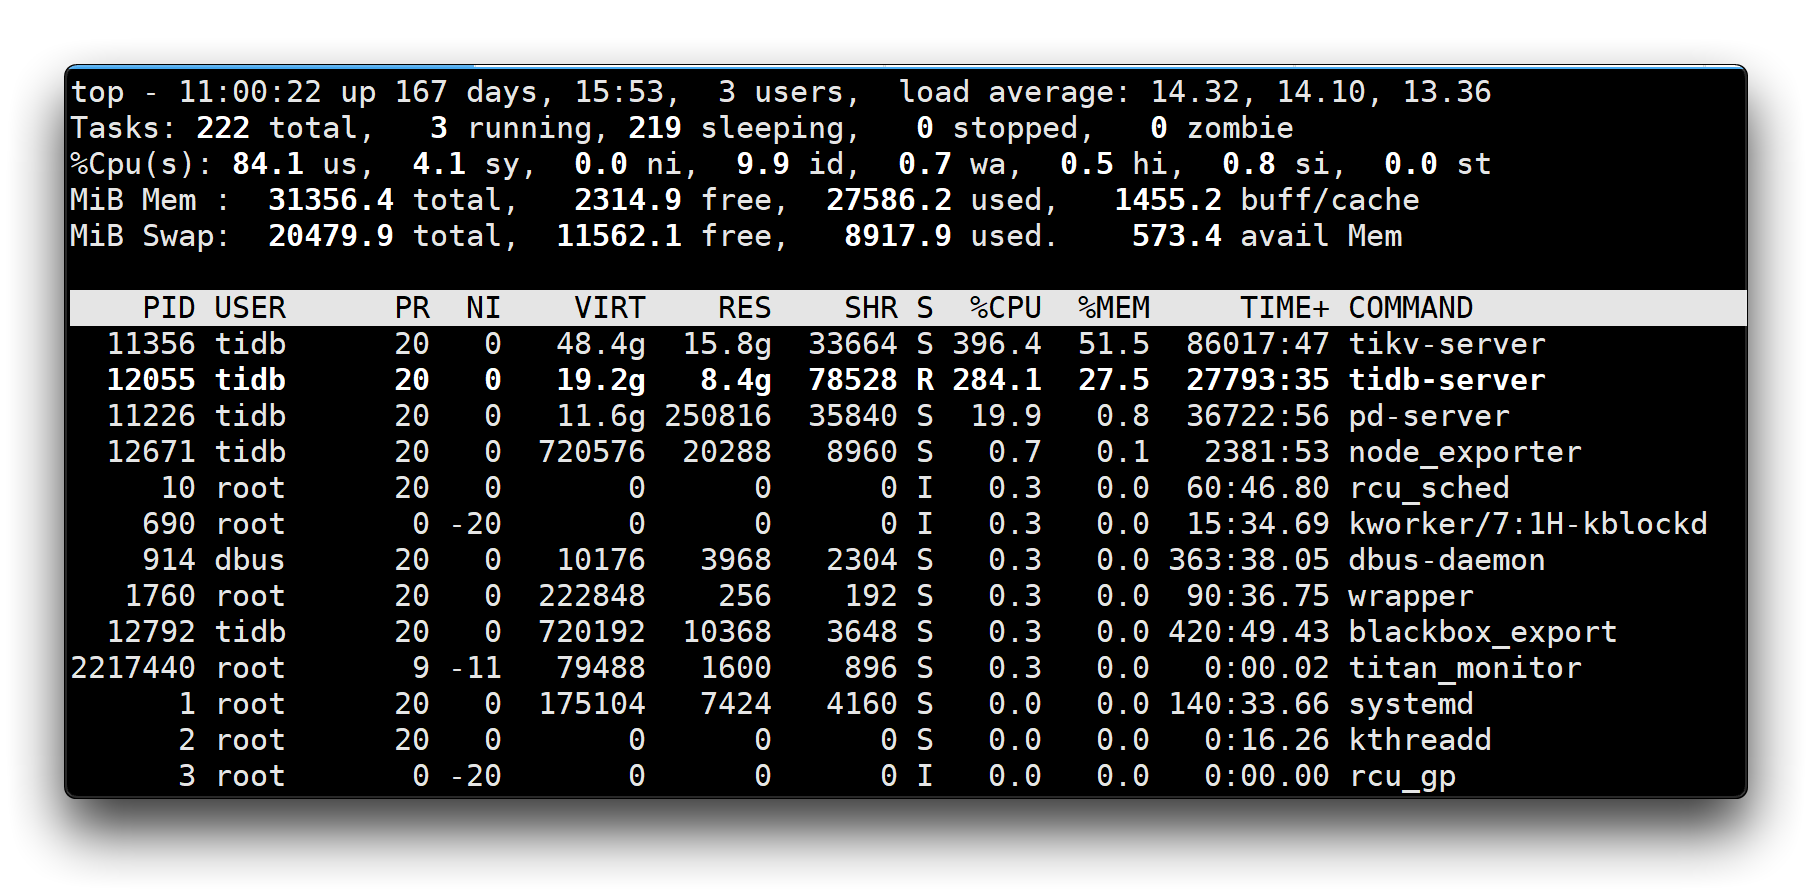Viewport: 1812px width, 895px height.
Task: Click tidb-server's 19.2g virtual memory value
Action: [x=601, y=380]
